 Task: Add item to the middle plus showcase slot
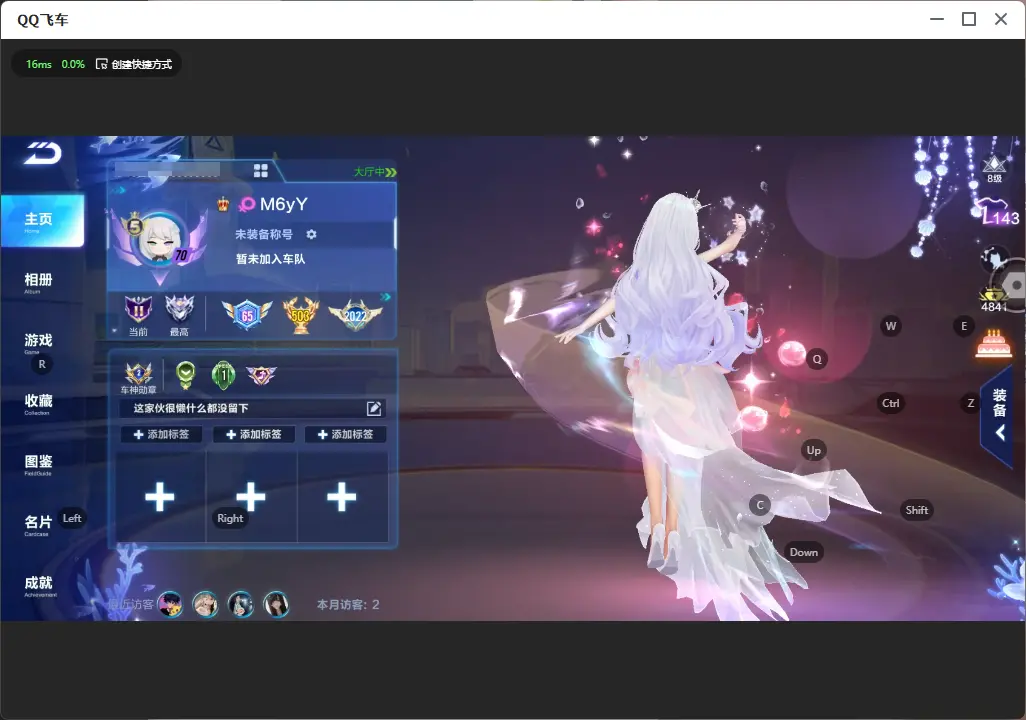[251, 497]
